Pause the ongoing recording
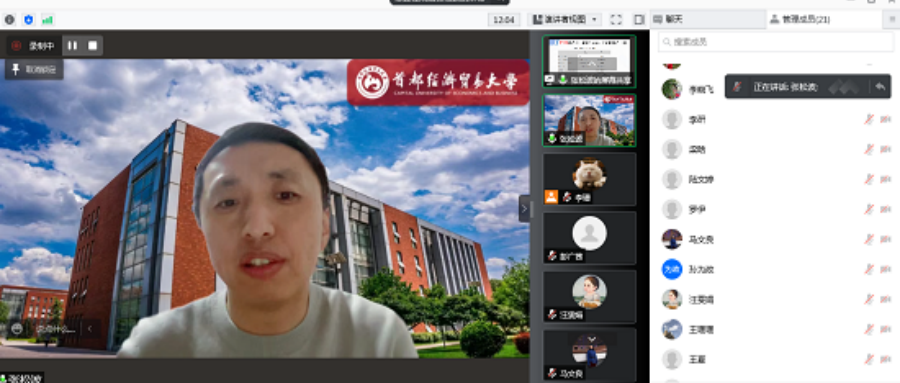This screenshot has width=900, height=383. point(72,45)
